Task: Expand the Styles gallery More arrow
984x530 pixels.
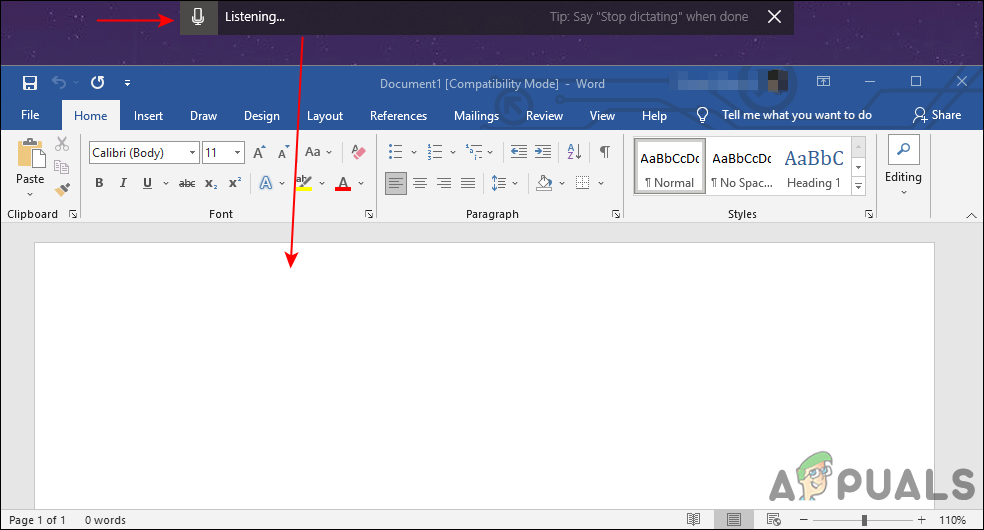Action: tap(858, 186)
